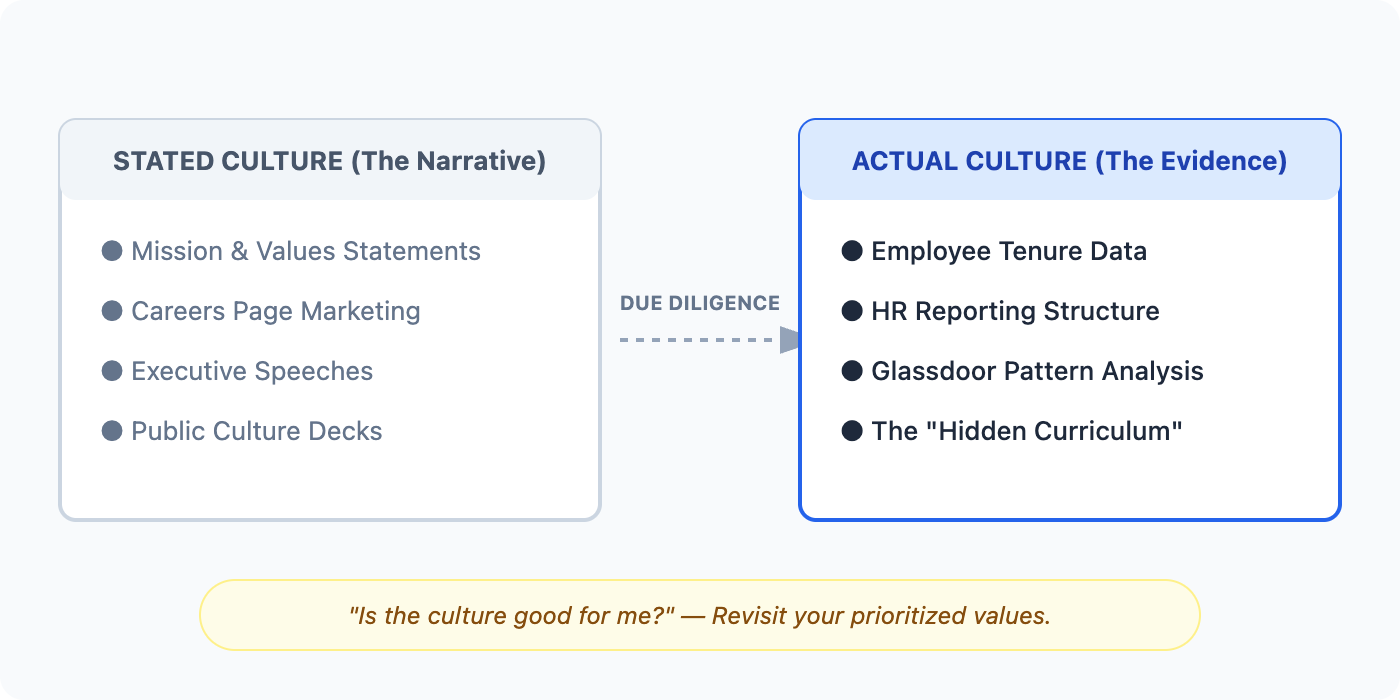Viewport: 1400px width, 700px height.
Task: Click the DUE DILIGENCE label
Action: (699, 303)
